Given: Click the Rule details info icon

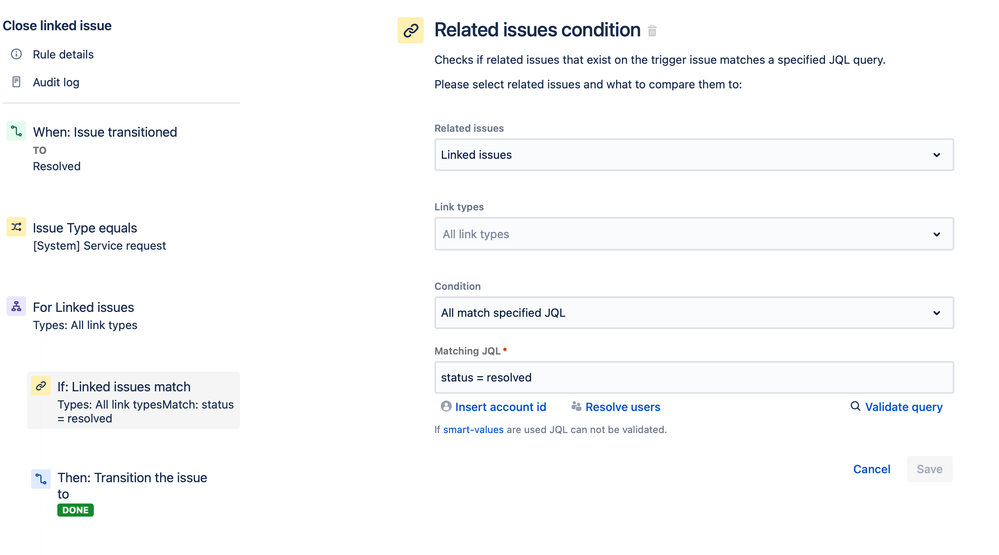Looking at the screenshot, I should [16, 54].
